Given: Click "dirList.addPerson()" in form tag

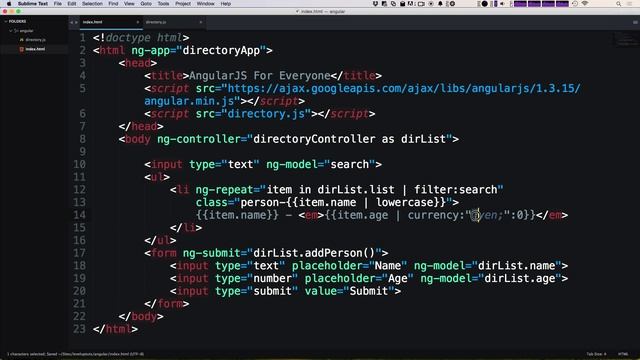Looking at the screenshot, I should pos(314,253).
